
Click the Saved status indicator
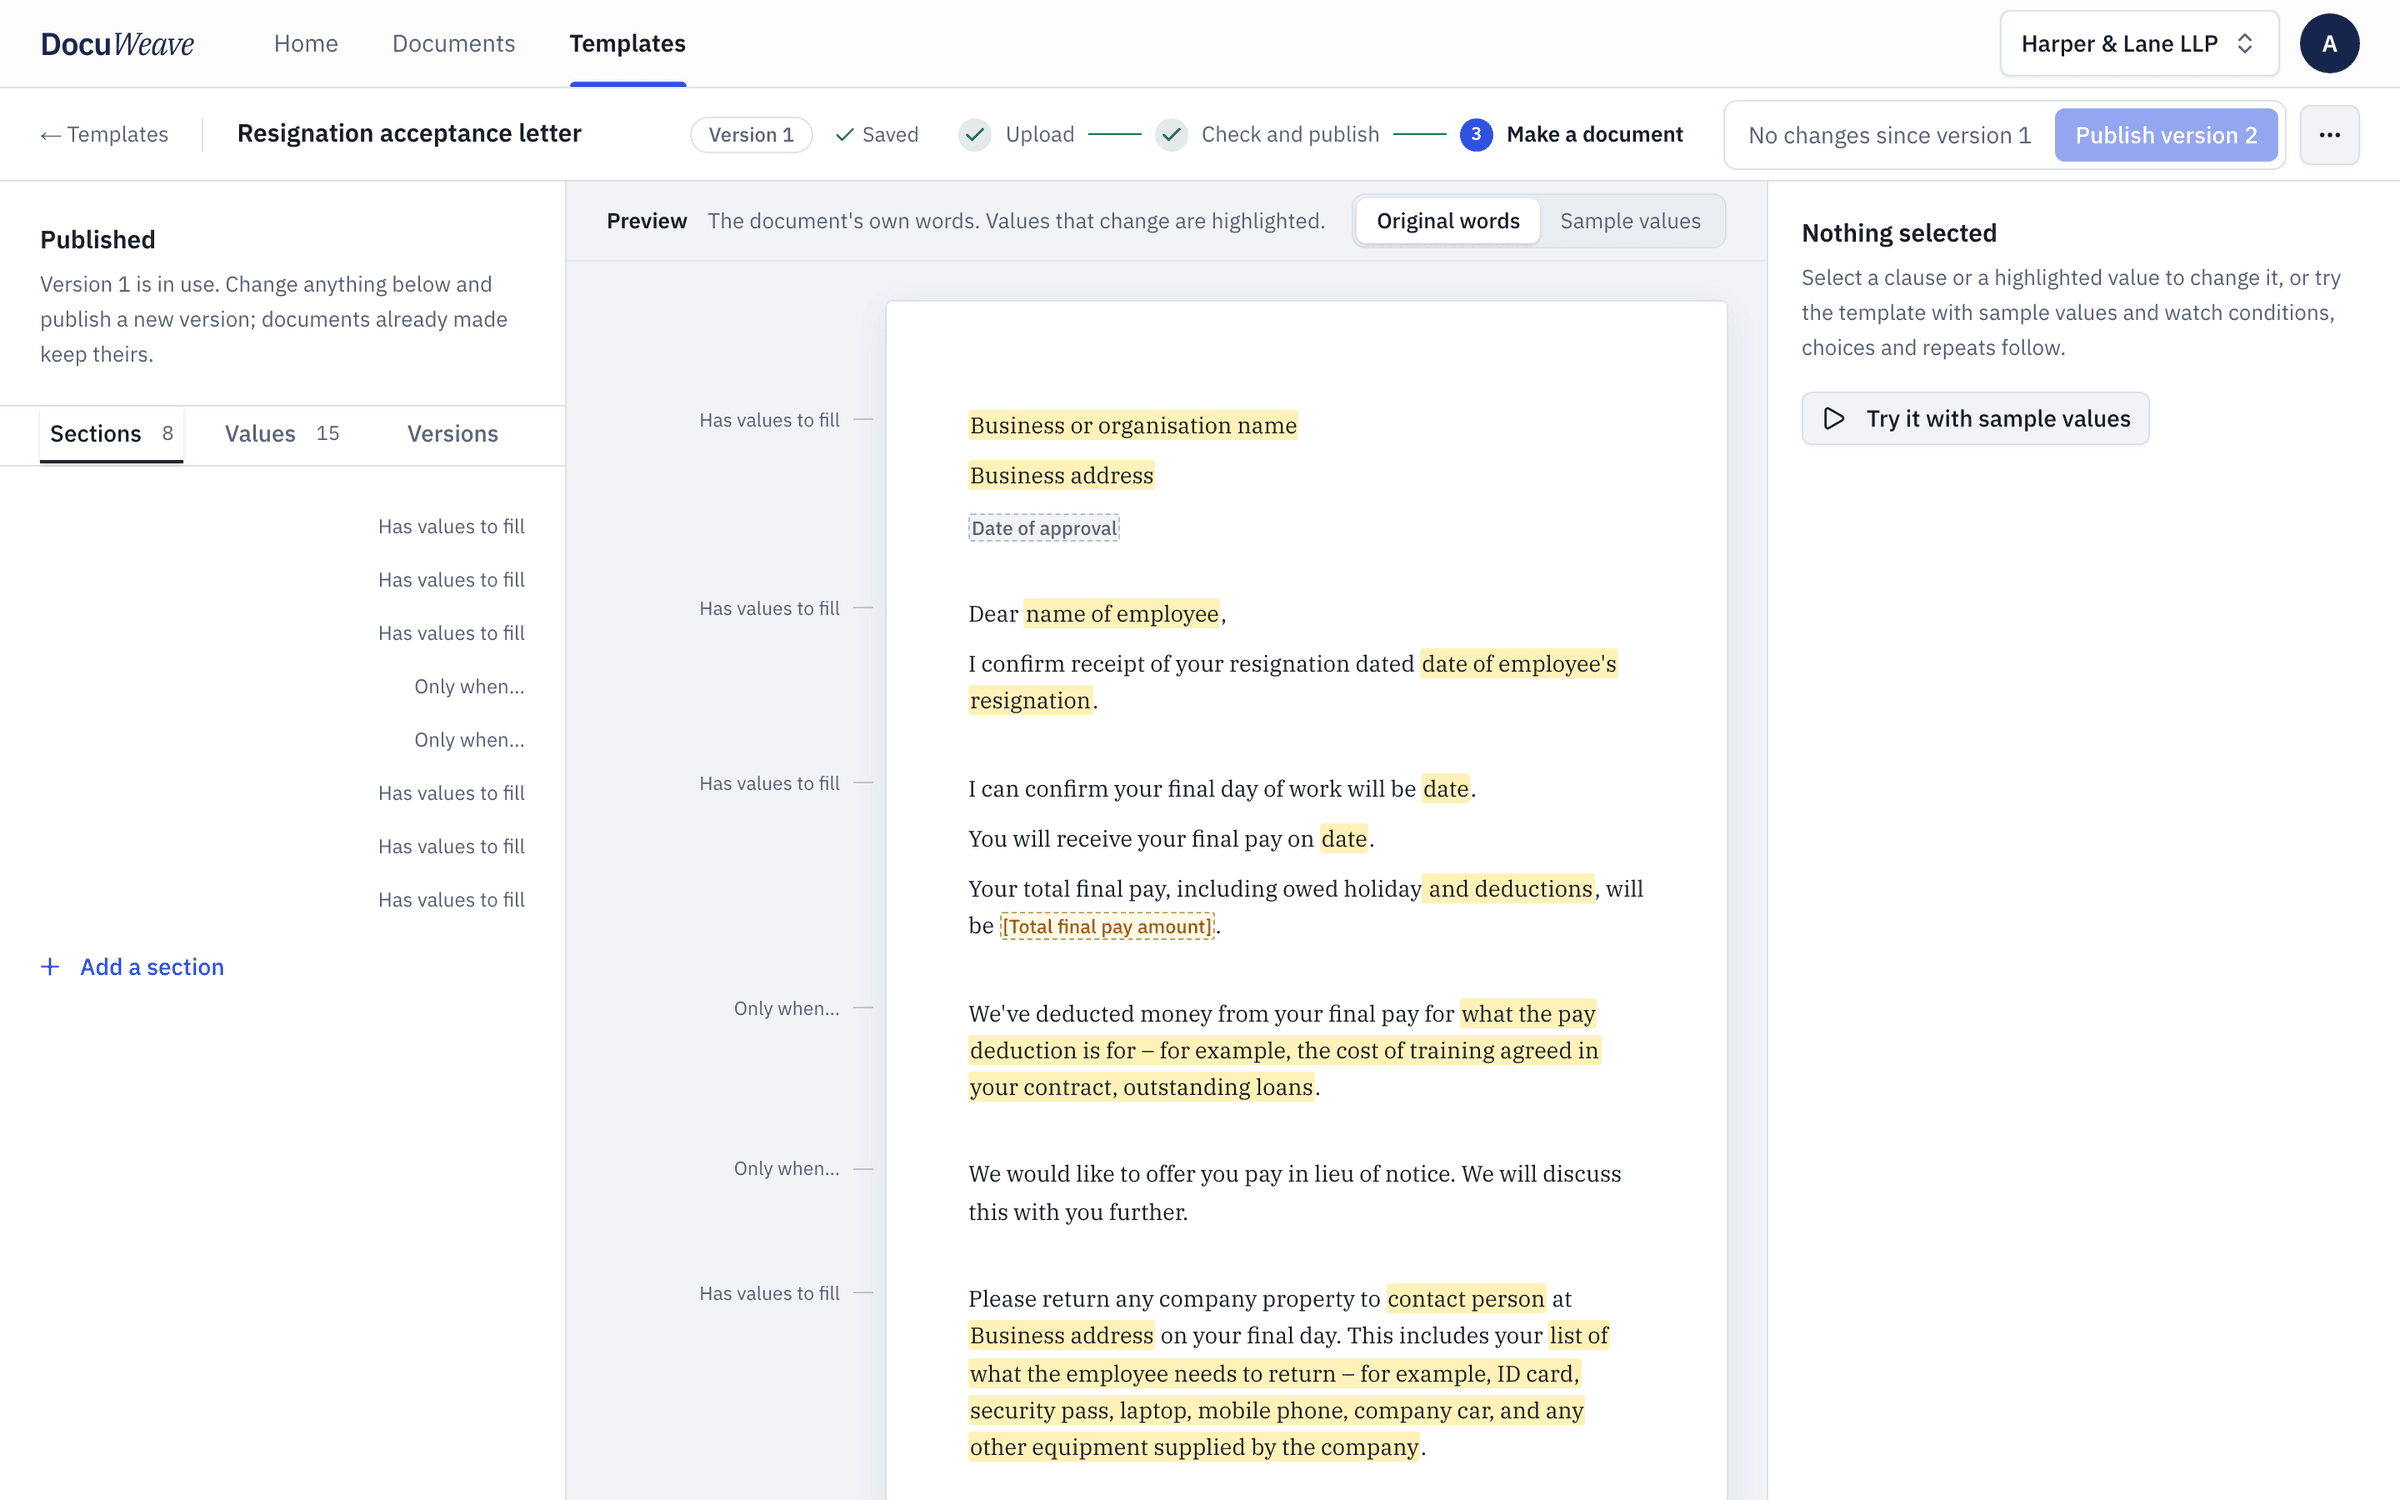[877, 135]
